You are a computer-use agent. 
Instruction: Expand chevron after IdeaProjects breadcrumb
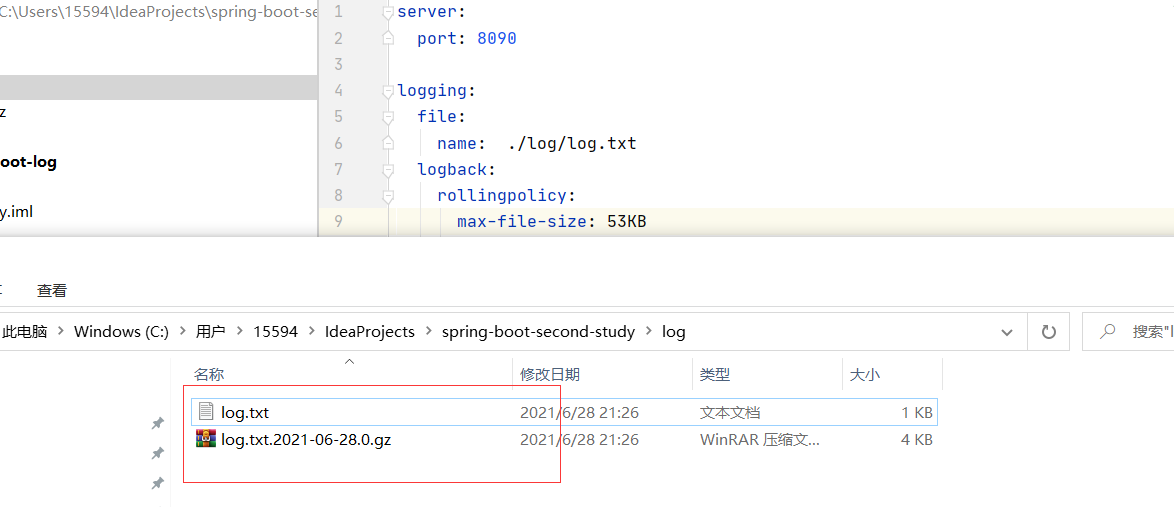click(x=428, y=332)
